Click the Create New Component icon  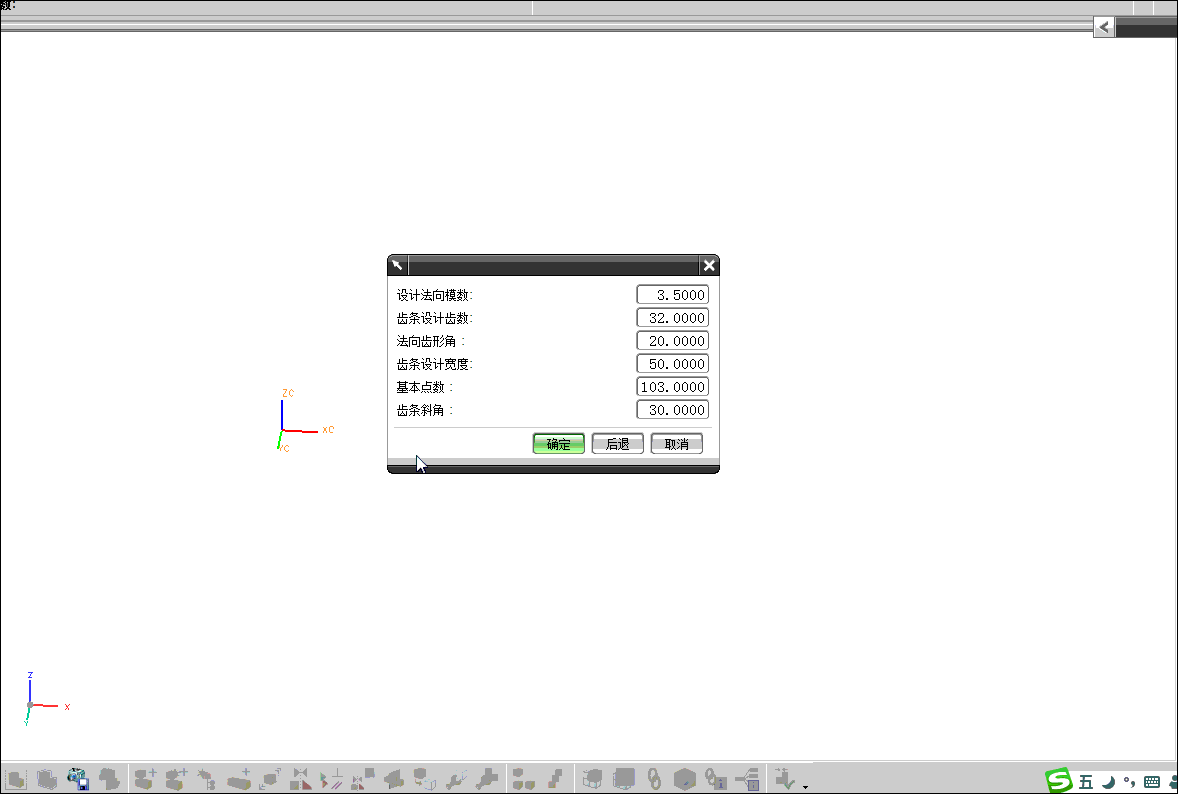(177, 779)
